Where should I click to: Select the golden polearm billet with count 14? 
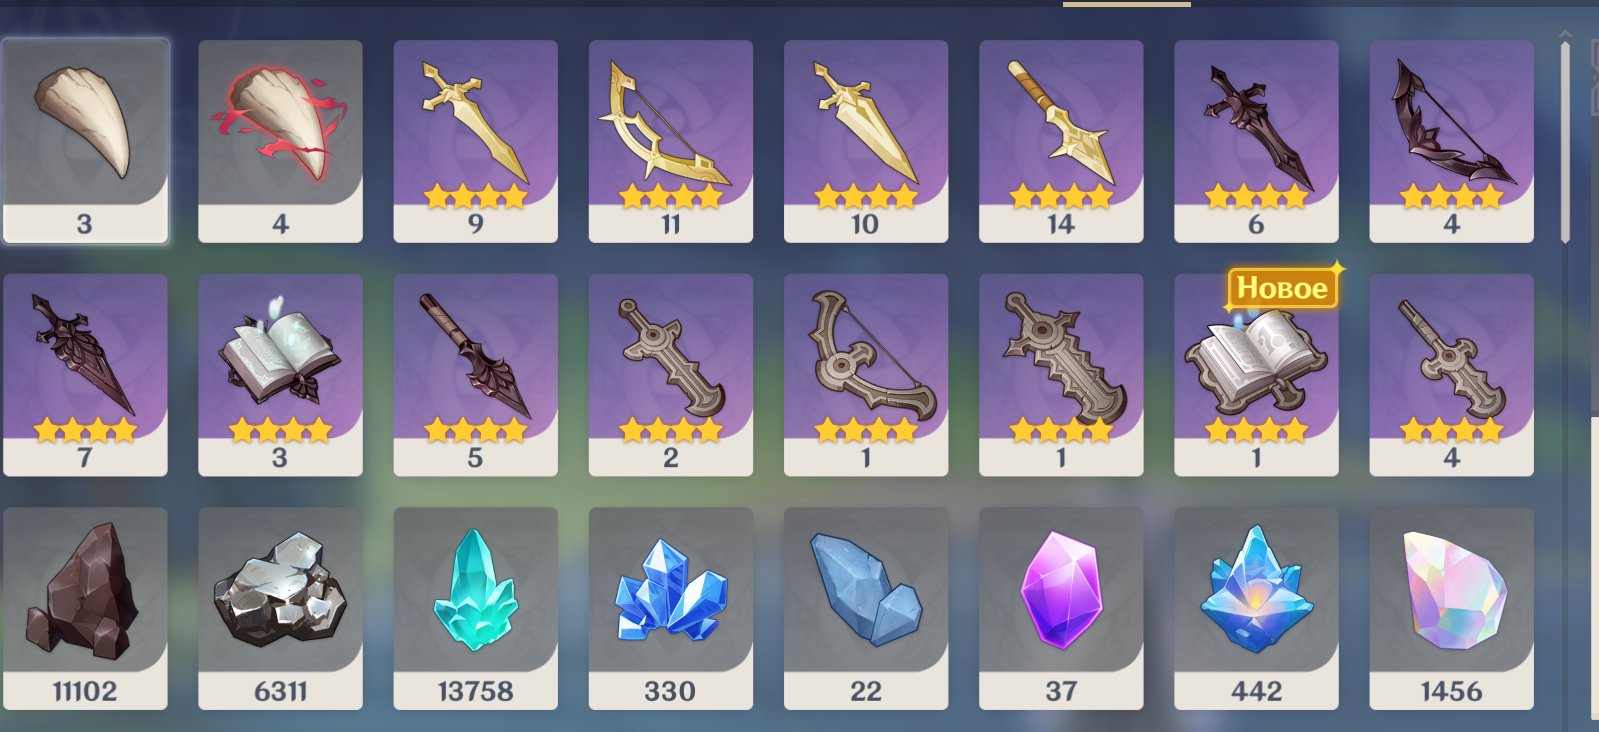[1061, 141]
